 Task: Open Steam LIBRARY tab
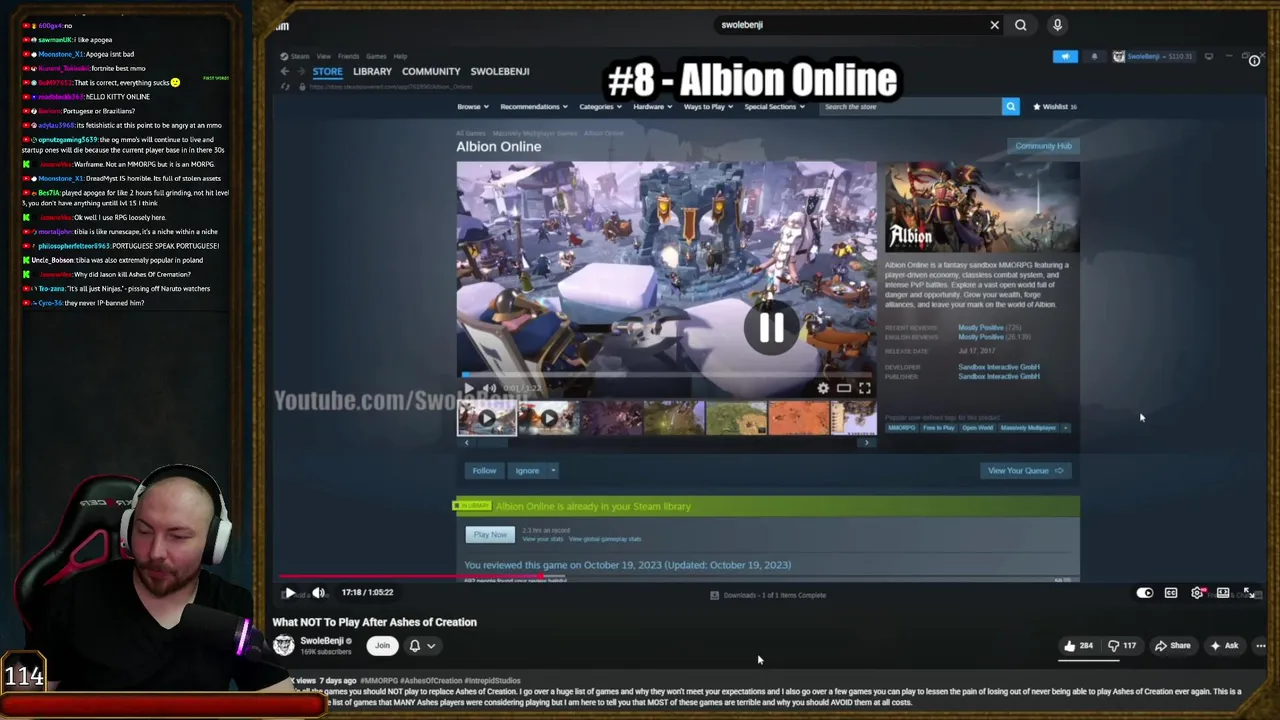(x=372, y=72)
